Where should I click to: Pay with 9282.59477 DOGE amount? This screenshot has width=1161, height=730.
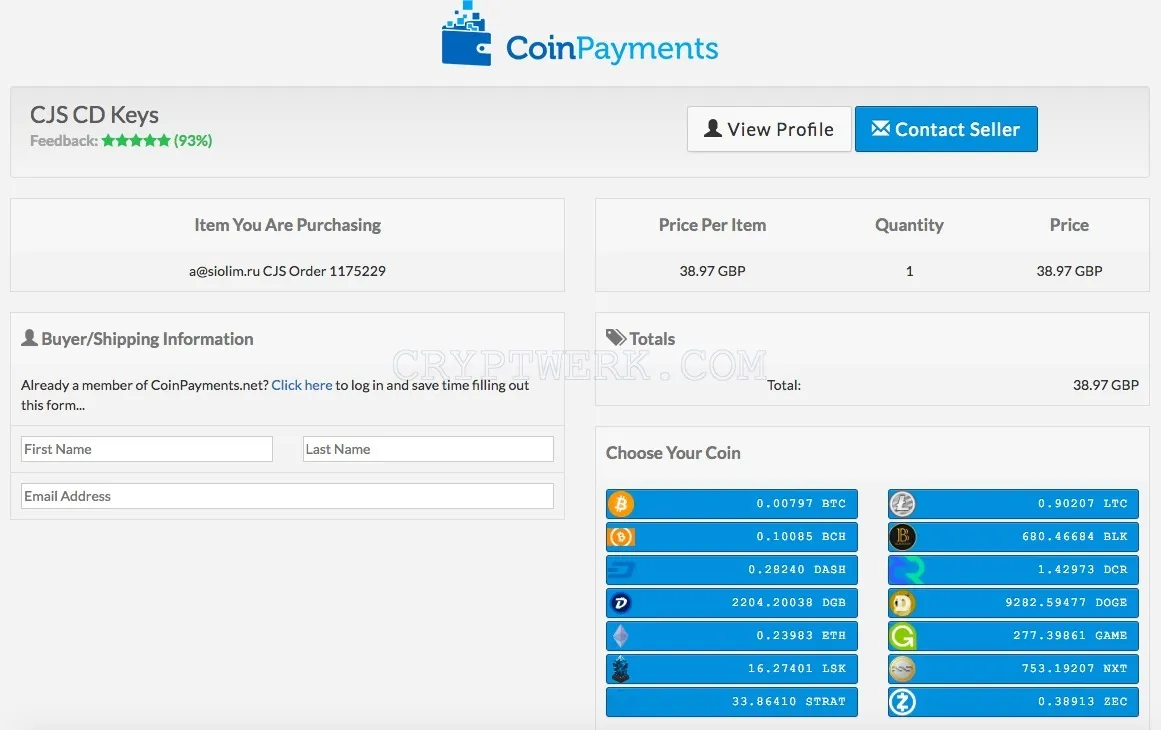click(x=1013, y=603)
